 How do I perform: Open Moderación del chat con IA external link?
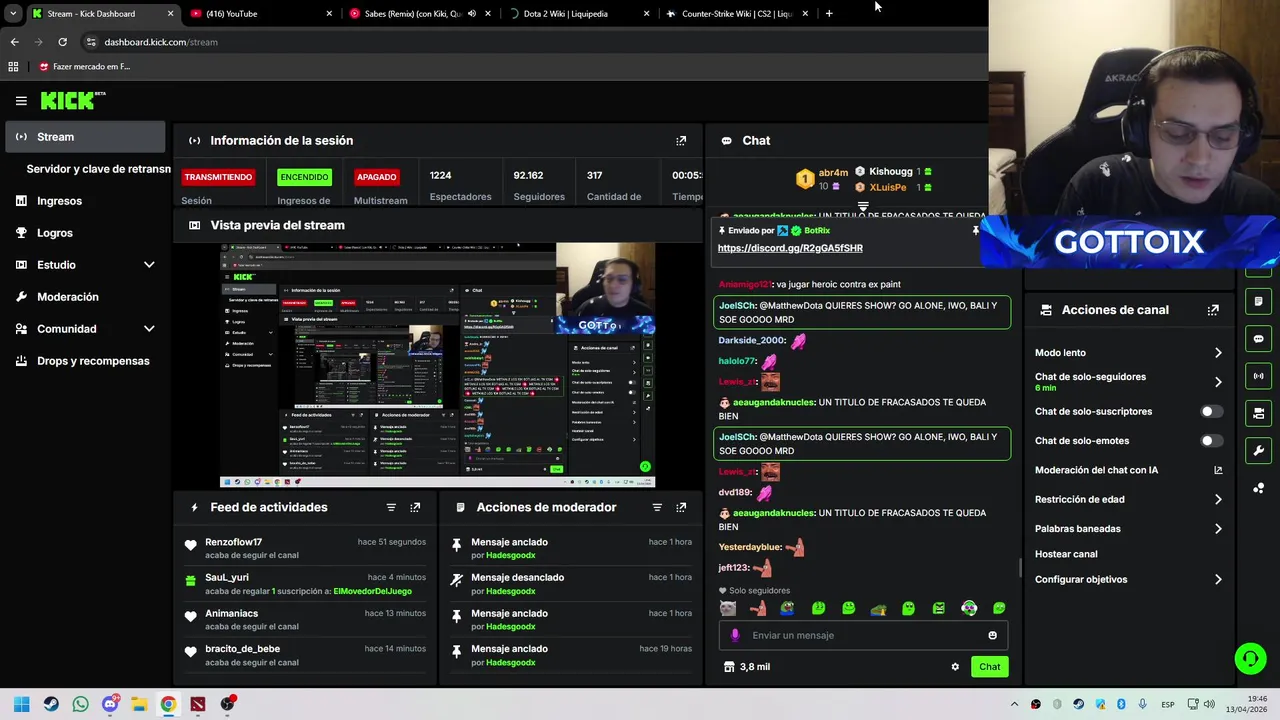tap(1218, 470)
